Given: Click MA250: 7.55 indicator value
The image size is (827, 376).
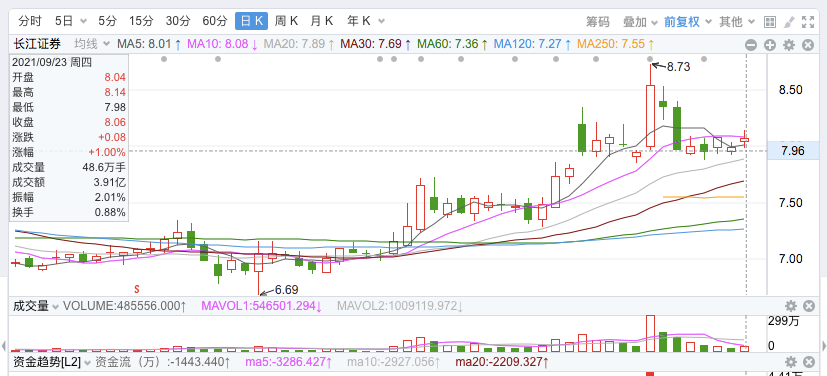Looking at the screenshot, I should (616, 44).
